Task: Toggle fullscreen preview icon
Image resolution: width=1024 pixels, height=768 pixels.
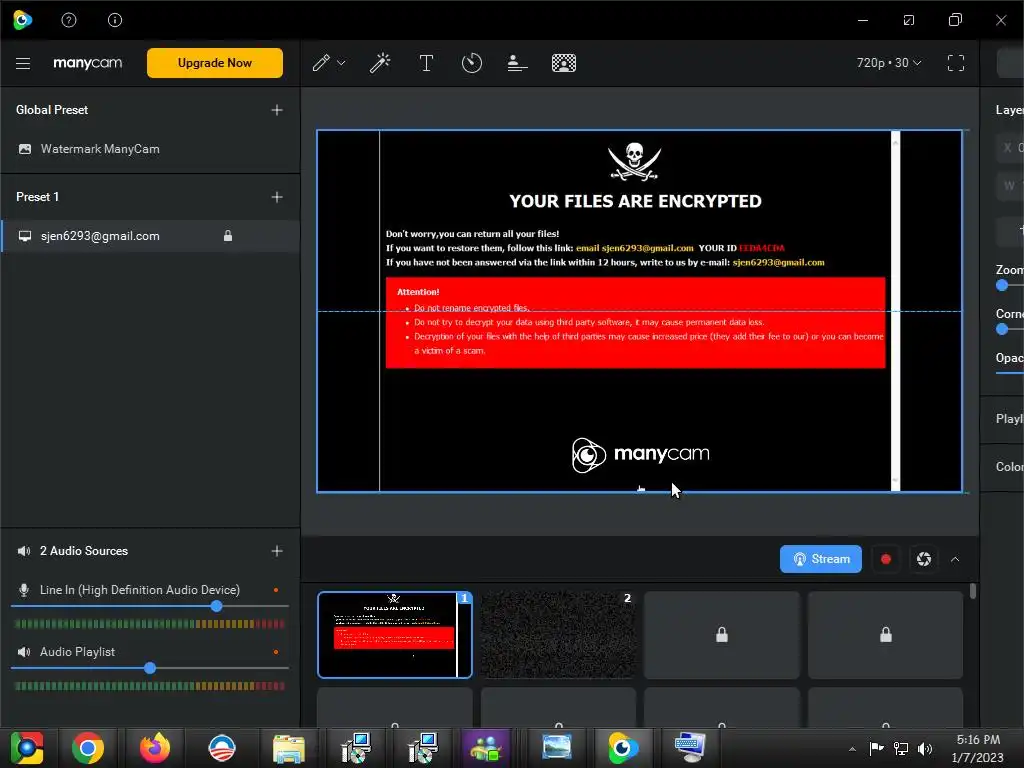Action: click(x=955, y=63)
